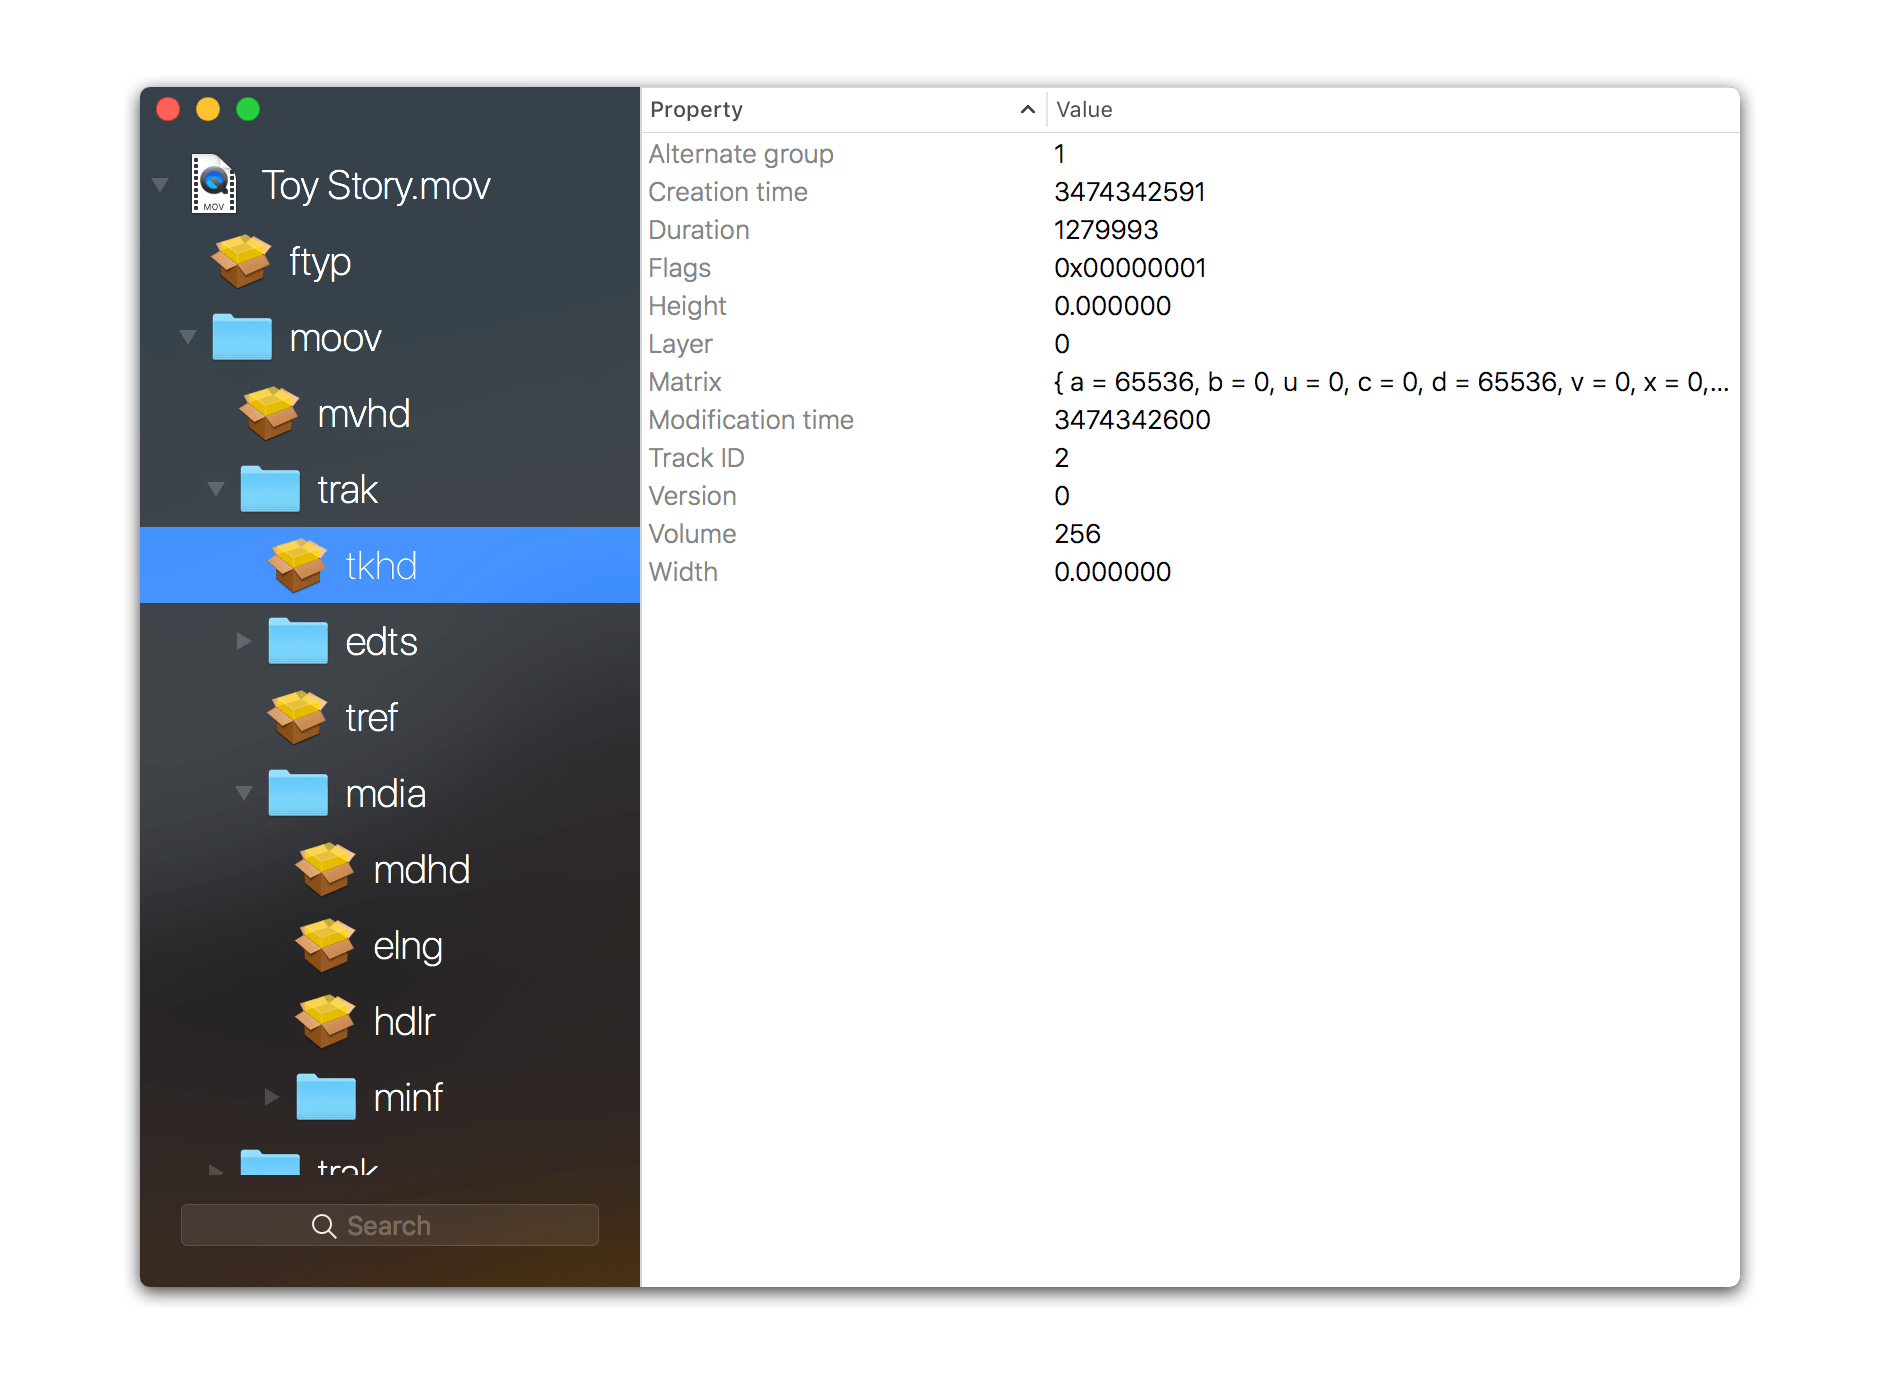Collapse the Toy Story.mov root triangle

point(159,186)
